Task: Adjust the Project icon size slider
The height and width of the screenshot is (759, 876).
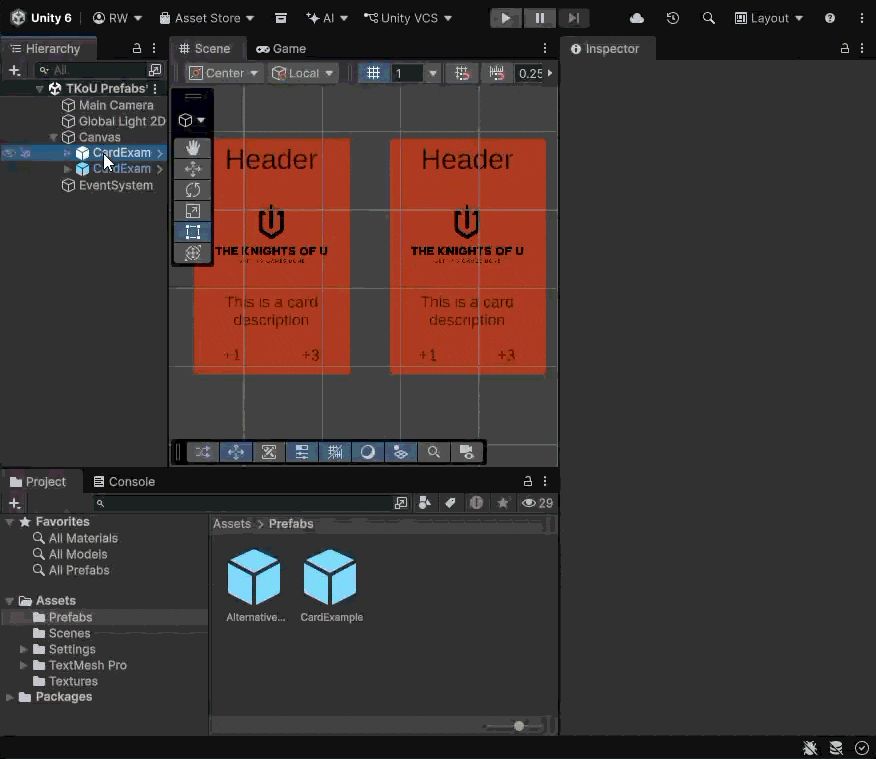Action: point(519,726)
